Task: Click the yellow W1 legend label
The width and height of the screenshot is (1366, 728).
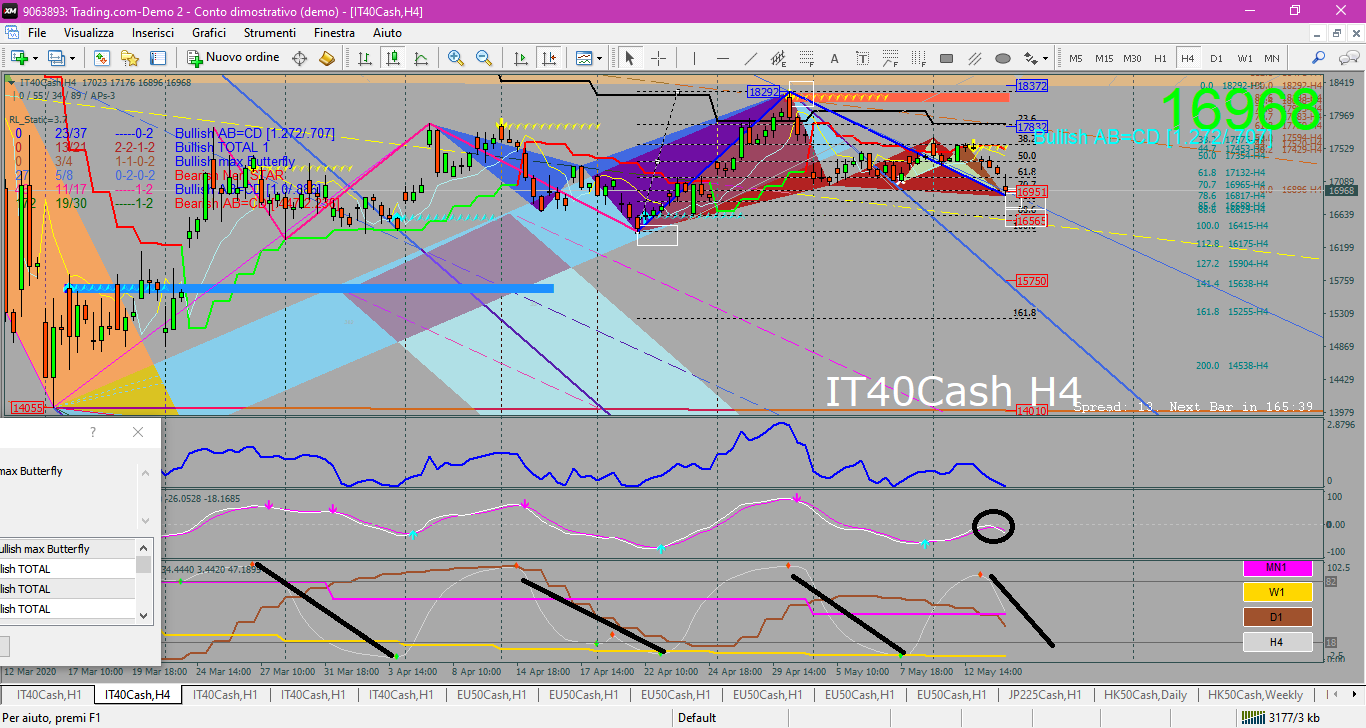Action: point(1277,592)
